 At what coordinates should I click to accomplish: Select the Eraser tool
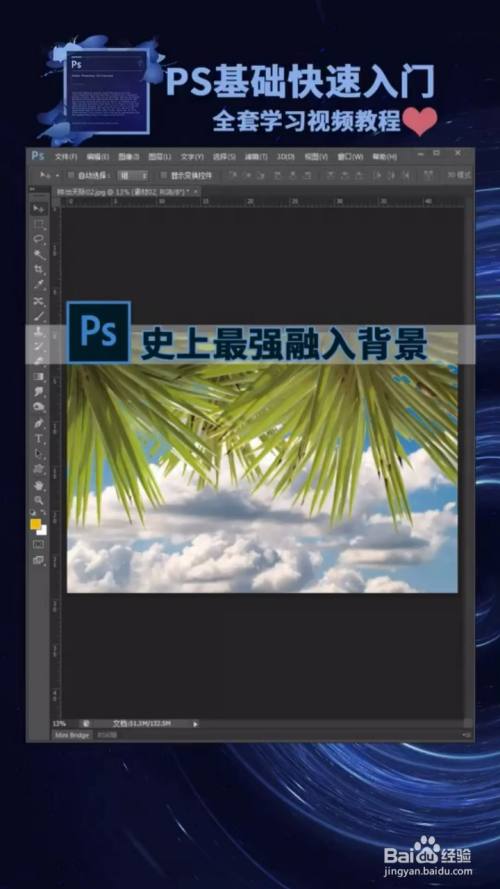click(x=39, y=361)
